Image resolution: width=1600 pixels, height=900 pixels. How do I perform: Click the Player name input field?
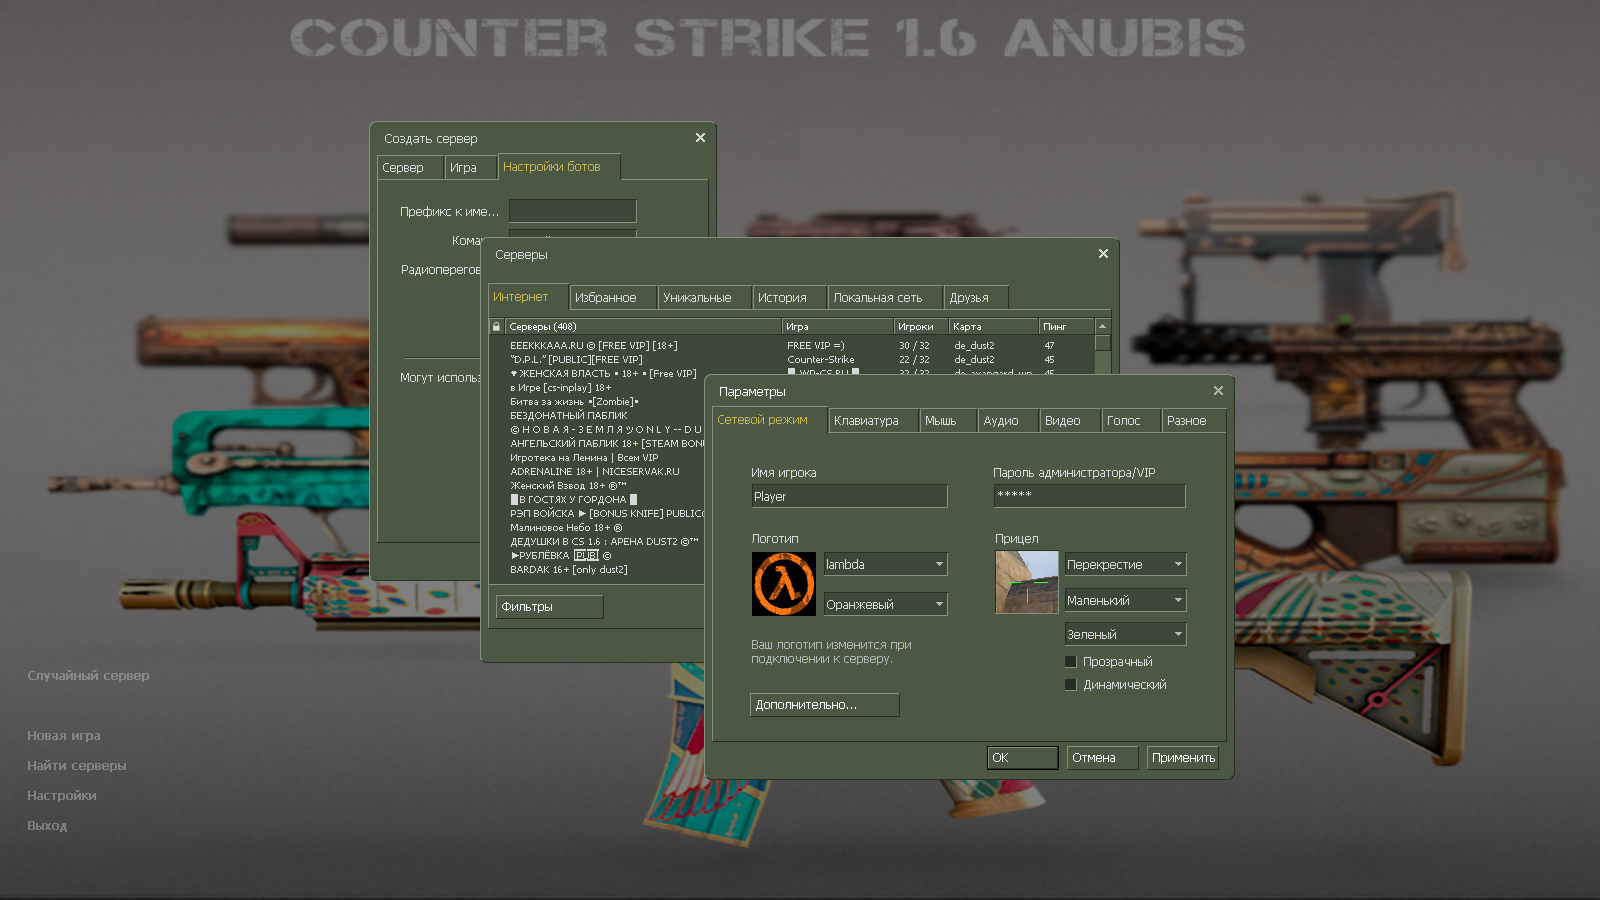pyautogui.click(x=849, y=496)
